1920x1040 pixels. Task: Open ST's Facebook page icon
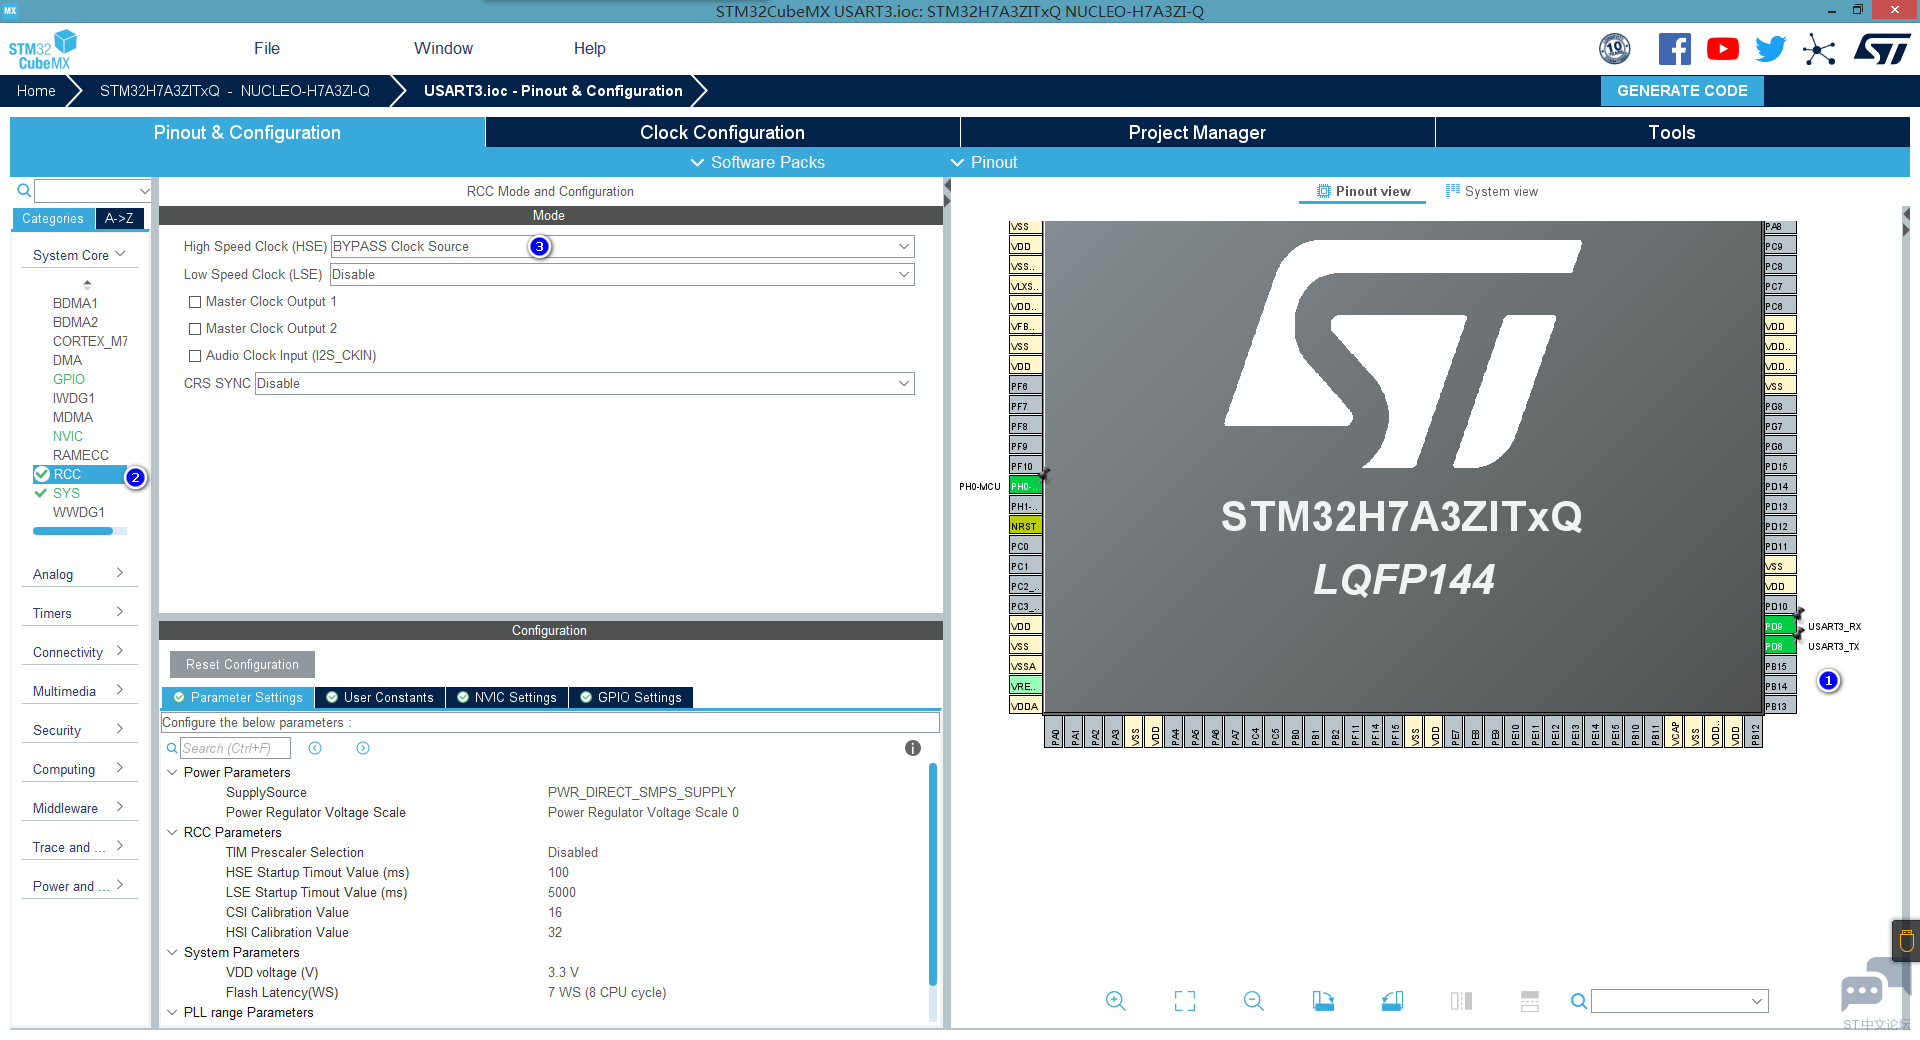[x=1675, y=49]
